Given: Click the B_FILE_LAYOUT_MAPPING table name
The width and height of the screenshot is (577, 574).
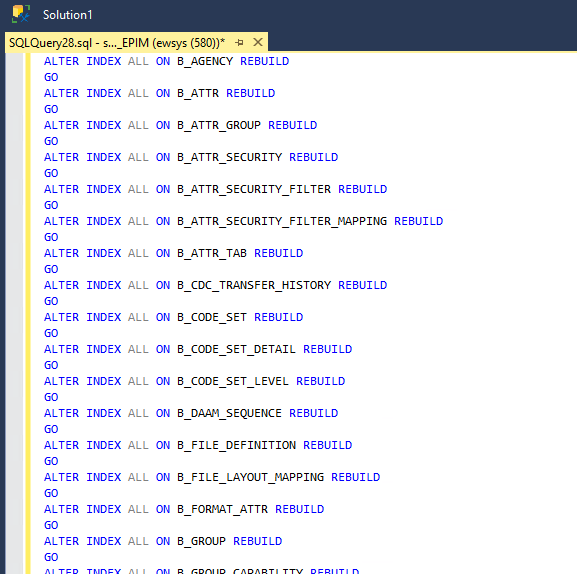Looking at the screenshot, I should tap(251, 477).
